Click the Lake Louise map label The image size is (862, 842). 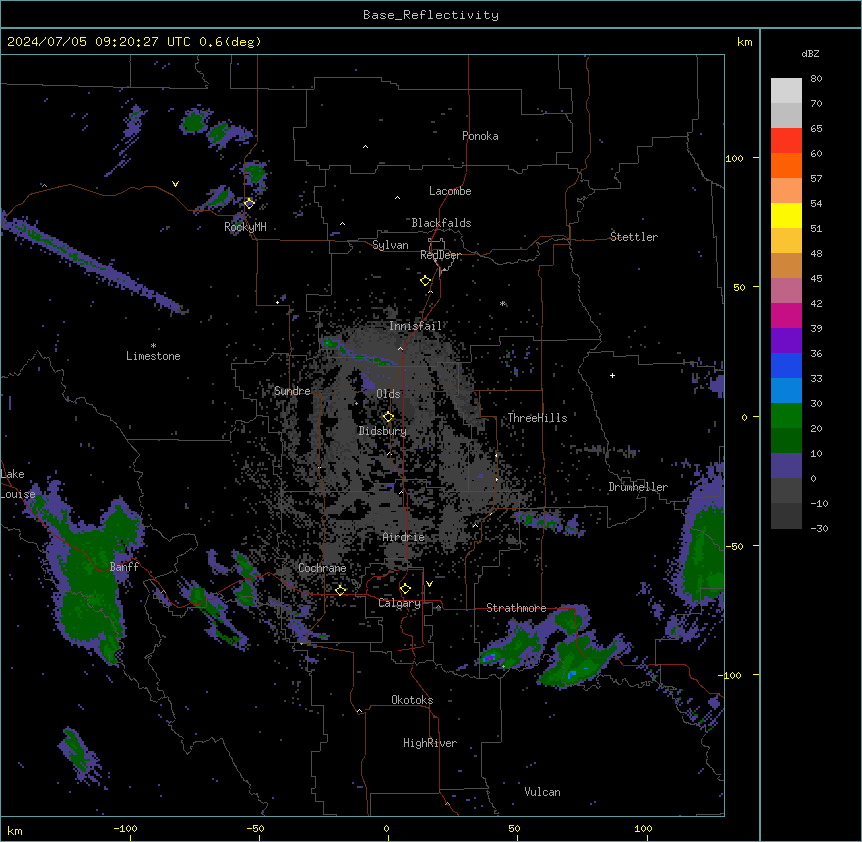coord(18,484)
